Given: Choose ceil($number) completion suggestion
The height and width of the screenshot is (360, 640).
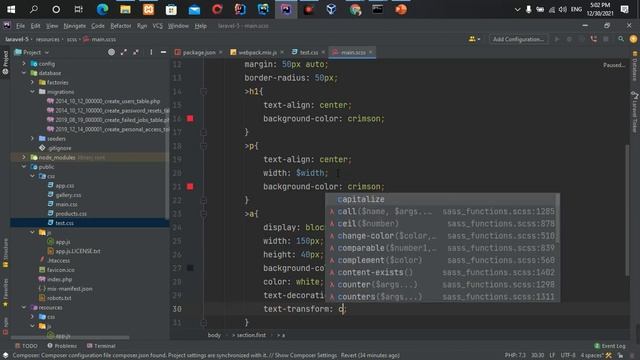Looking at the screenshot, I should [441, 224].
